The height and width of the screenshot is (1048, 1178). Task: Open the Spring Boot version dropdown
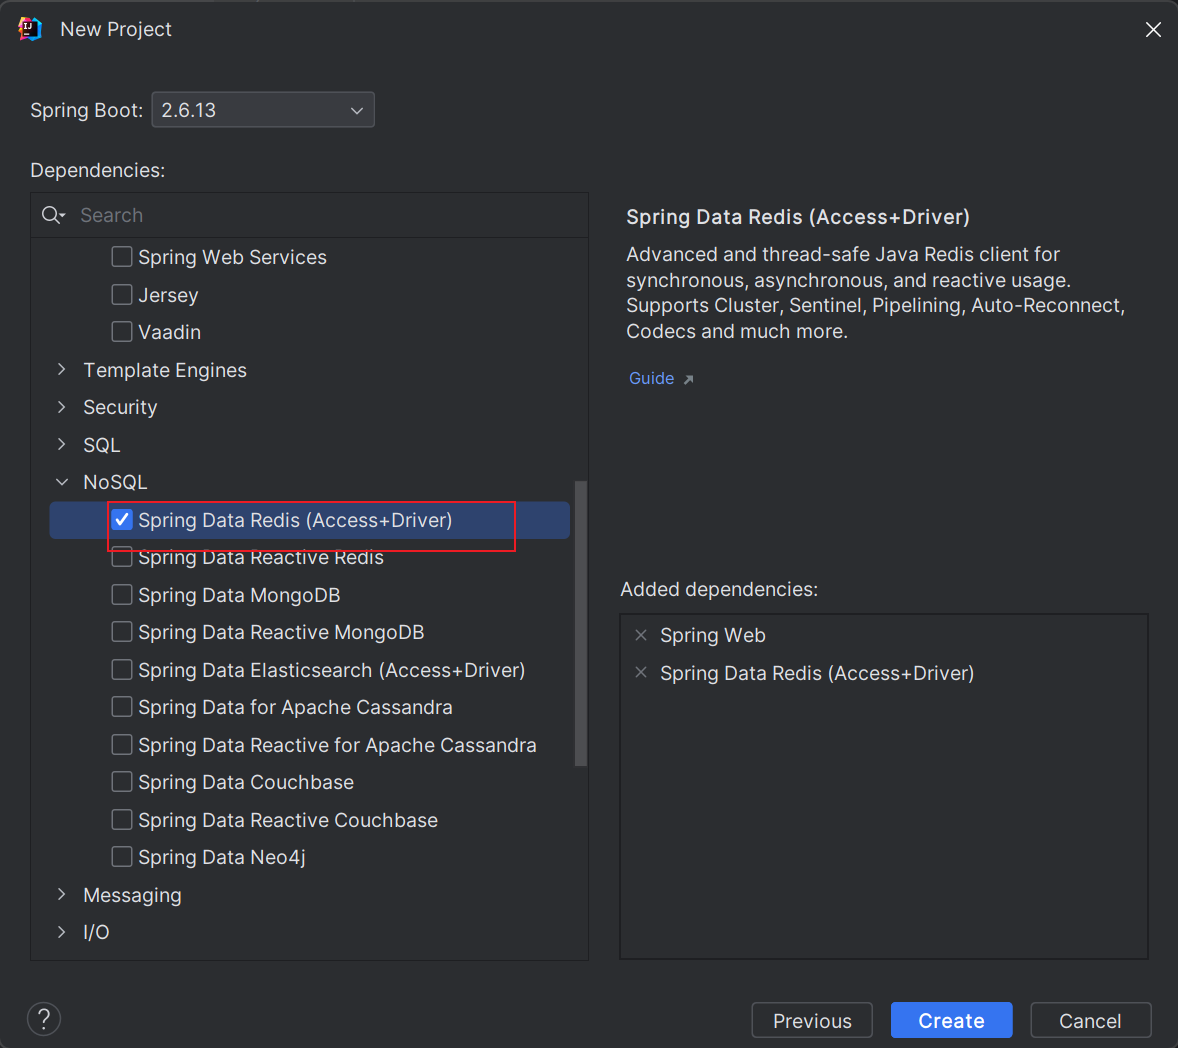coord(263,110)
